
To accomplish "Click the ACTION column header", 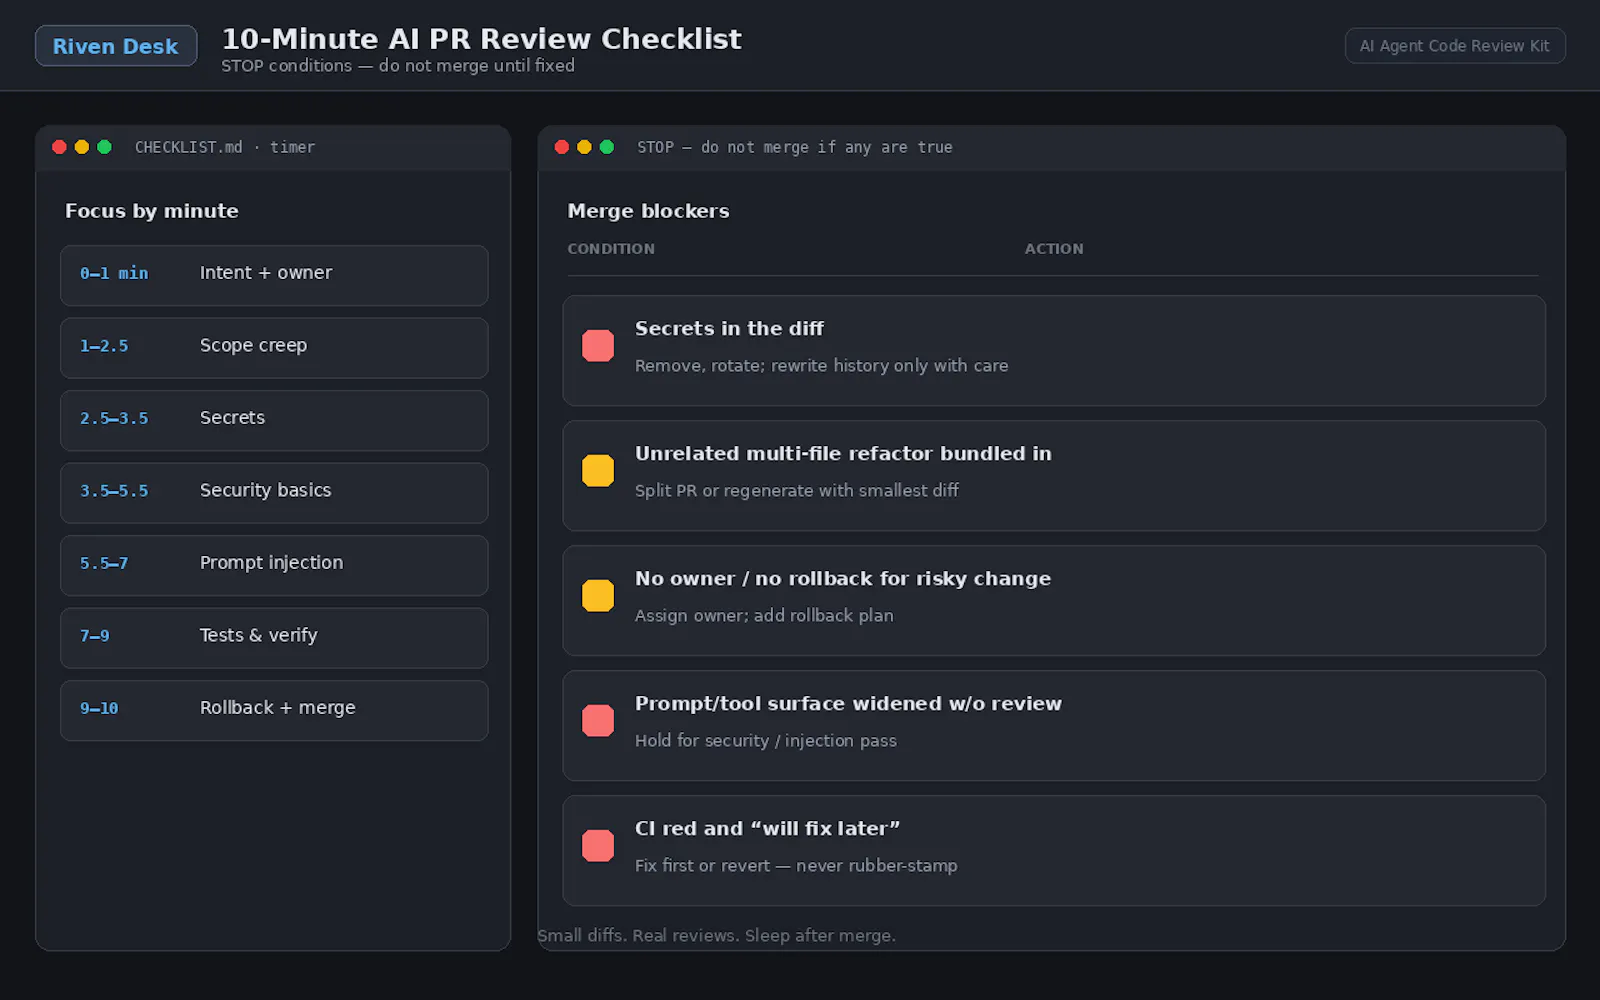I will point(1054,249).
